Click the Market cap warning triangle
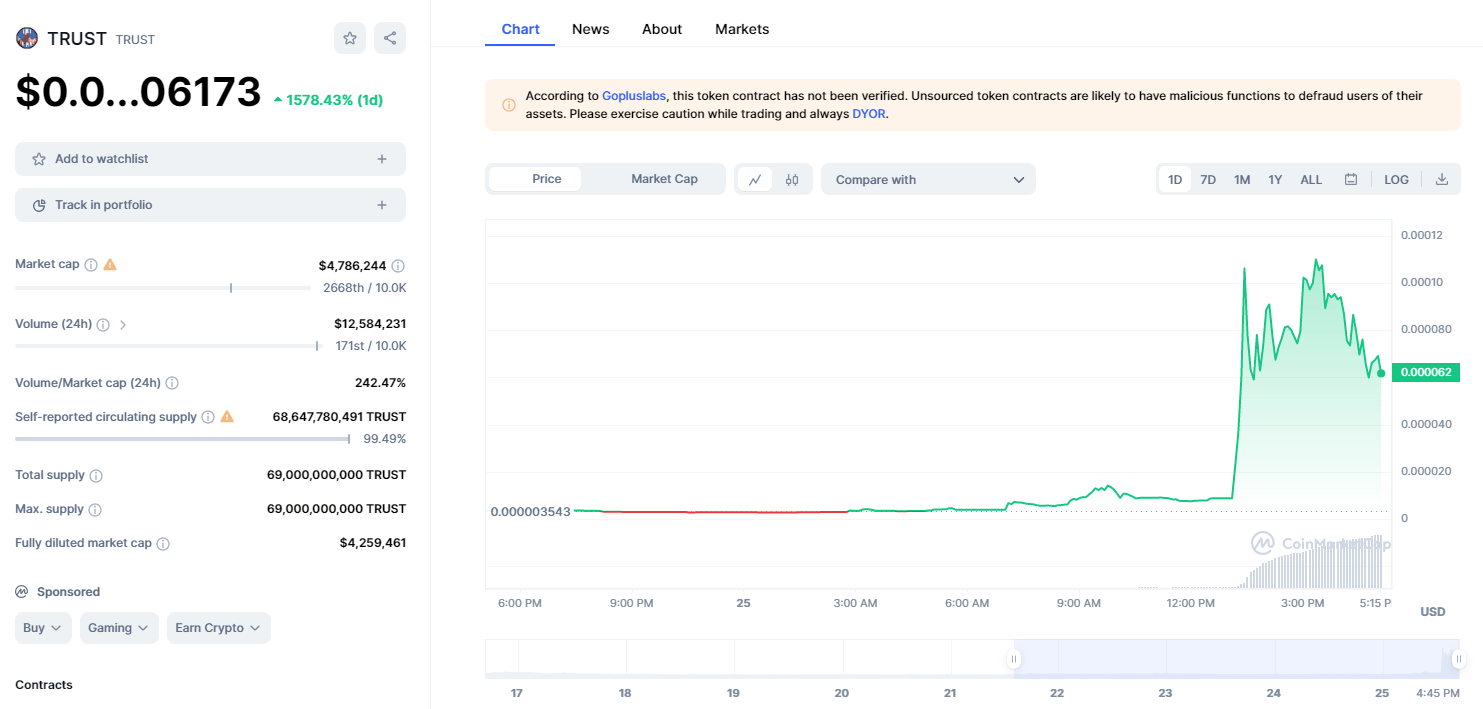This screenshot has width=1483, height=709. click(110, 263)
